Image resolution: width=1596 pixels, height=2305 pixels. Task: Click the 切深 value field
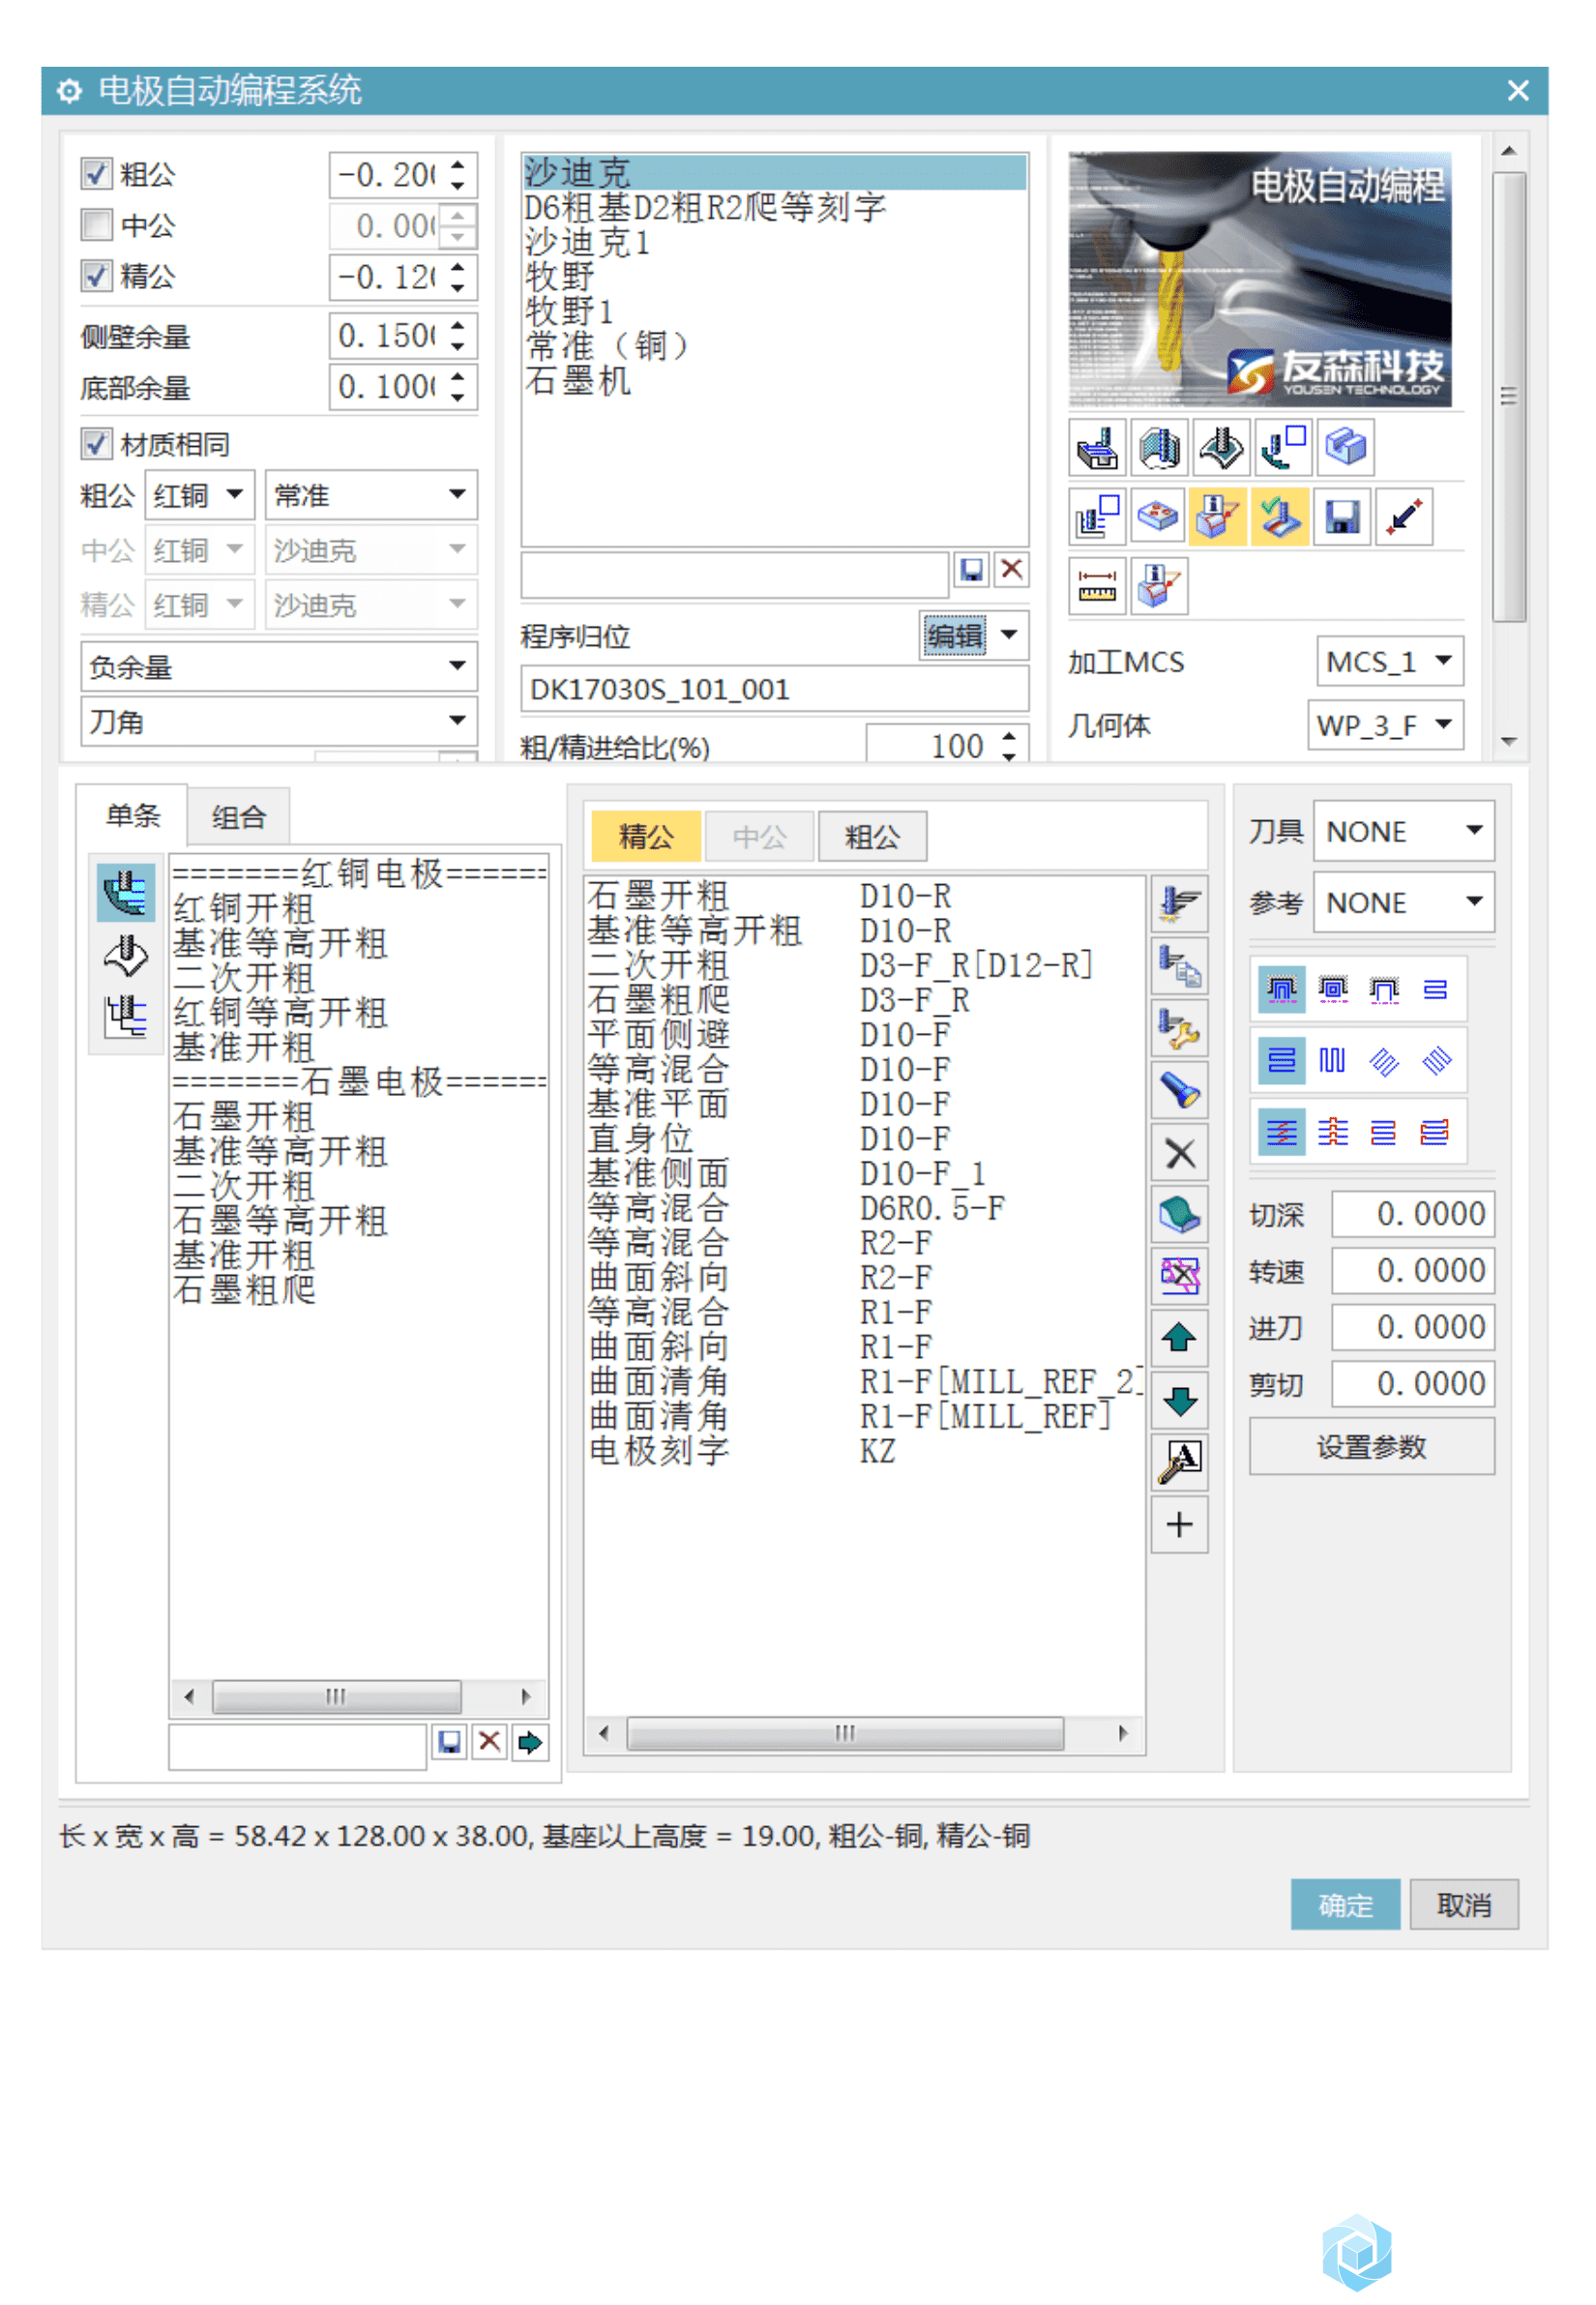1413,1214
